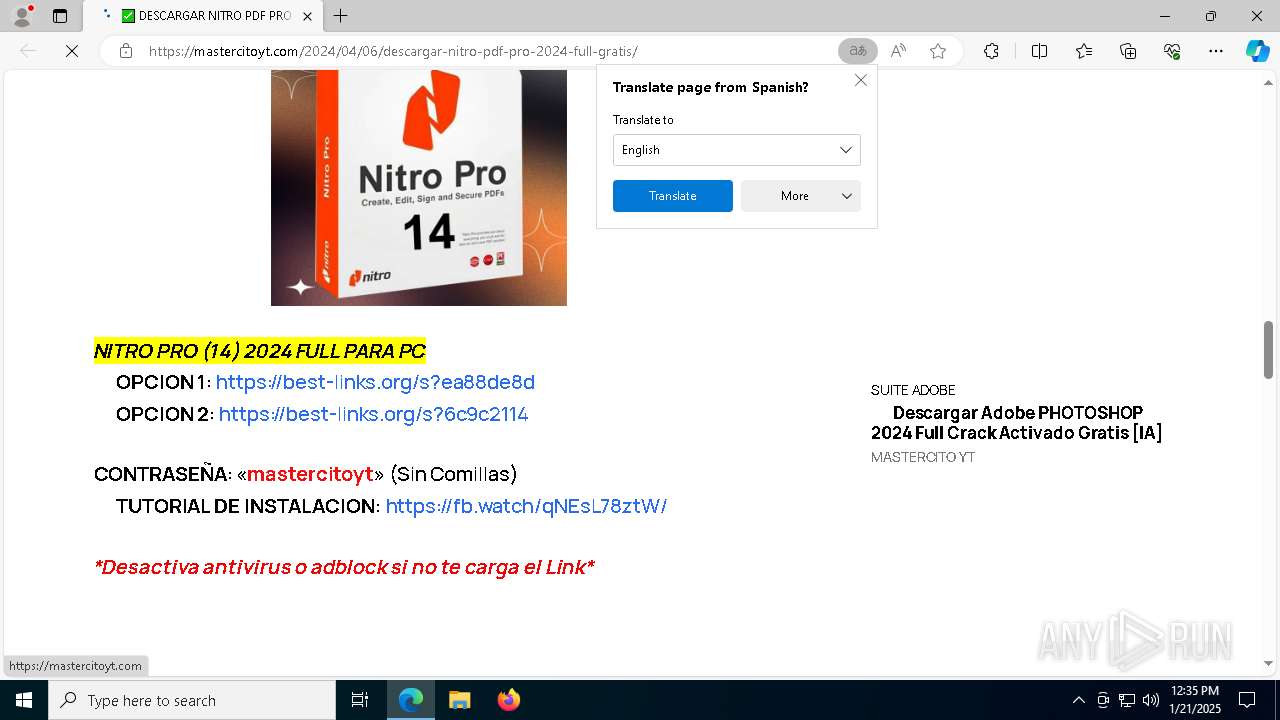1280x720 pixels.
Task: Close the translate popup
Action: coord(860,80)
